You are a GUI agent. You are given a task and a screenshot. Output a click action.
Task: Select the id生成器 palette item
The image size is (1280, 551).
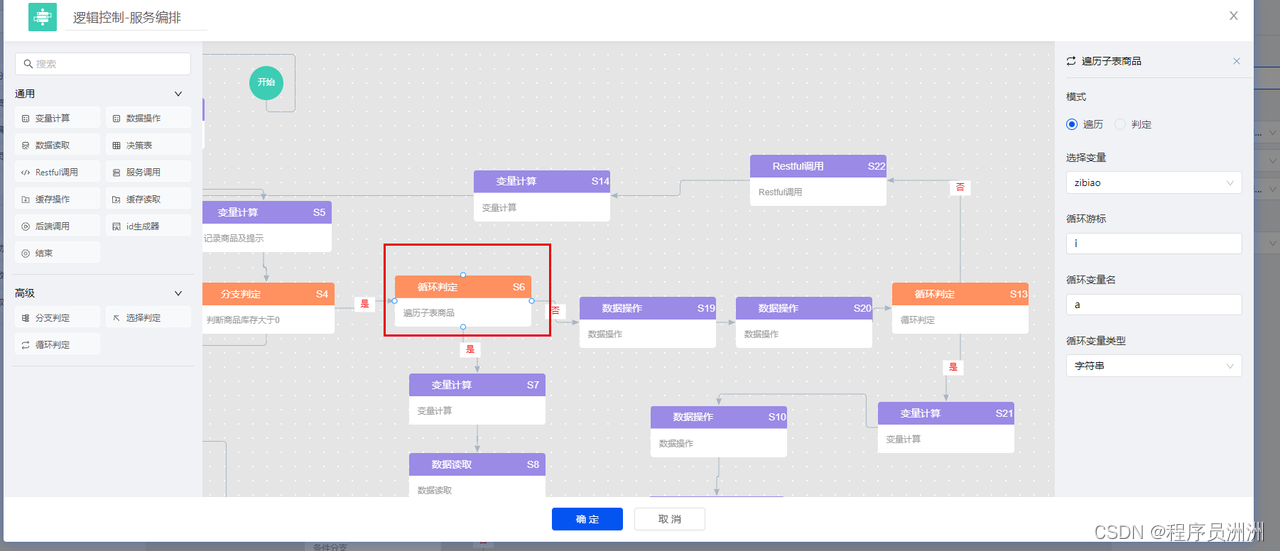[148, 226]
